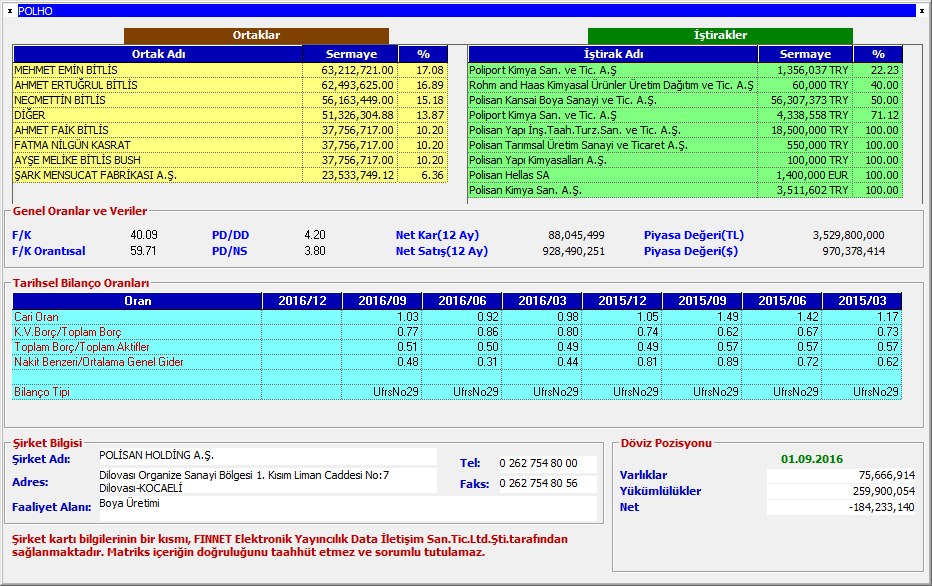Click the PD/NS ratio label

[x=229, y=251]
